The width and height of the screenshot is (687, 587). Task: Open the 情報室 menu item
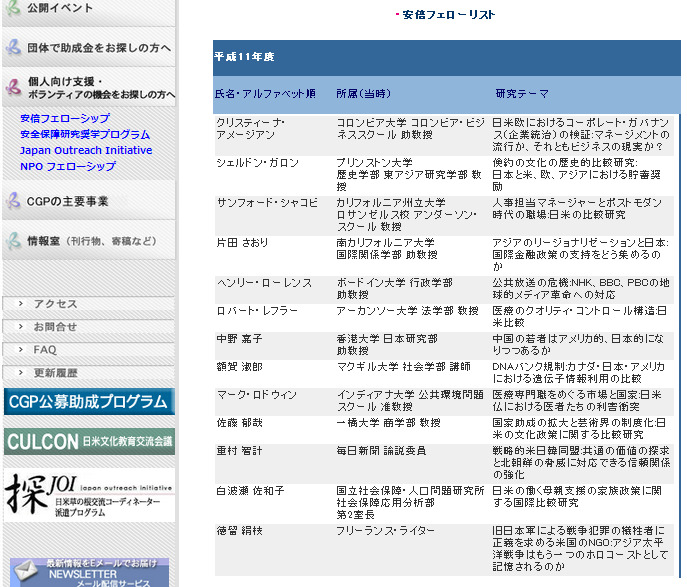[x=89, y=240]
